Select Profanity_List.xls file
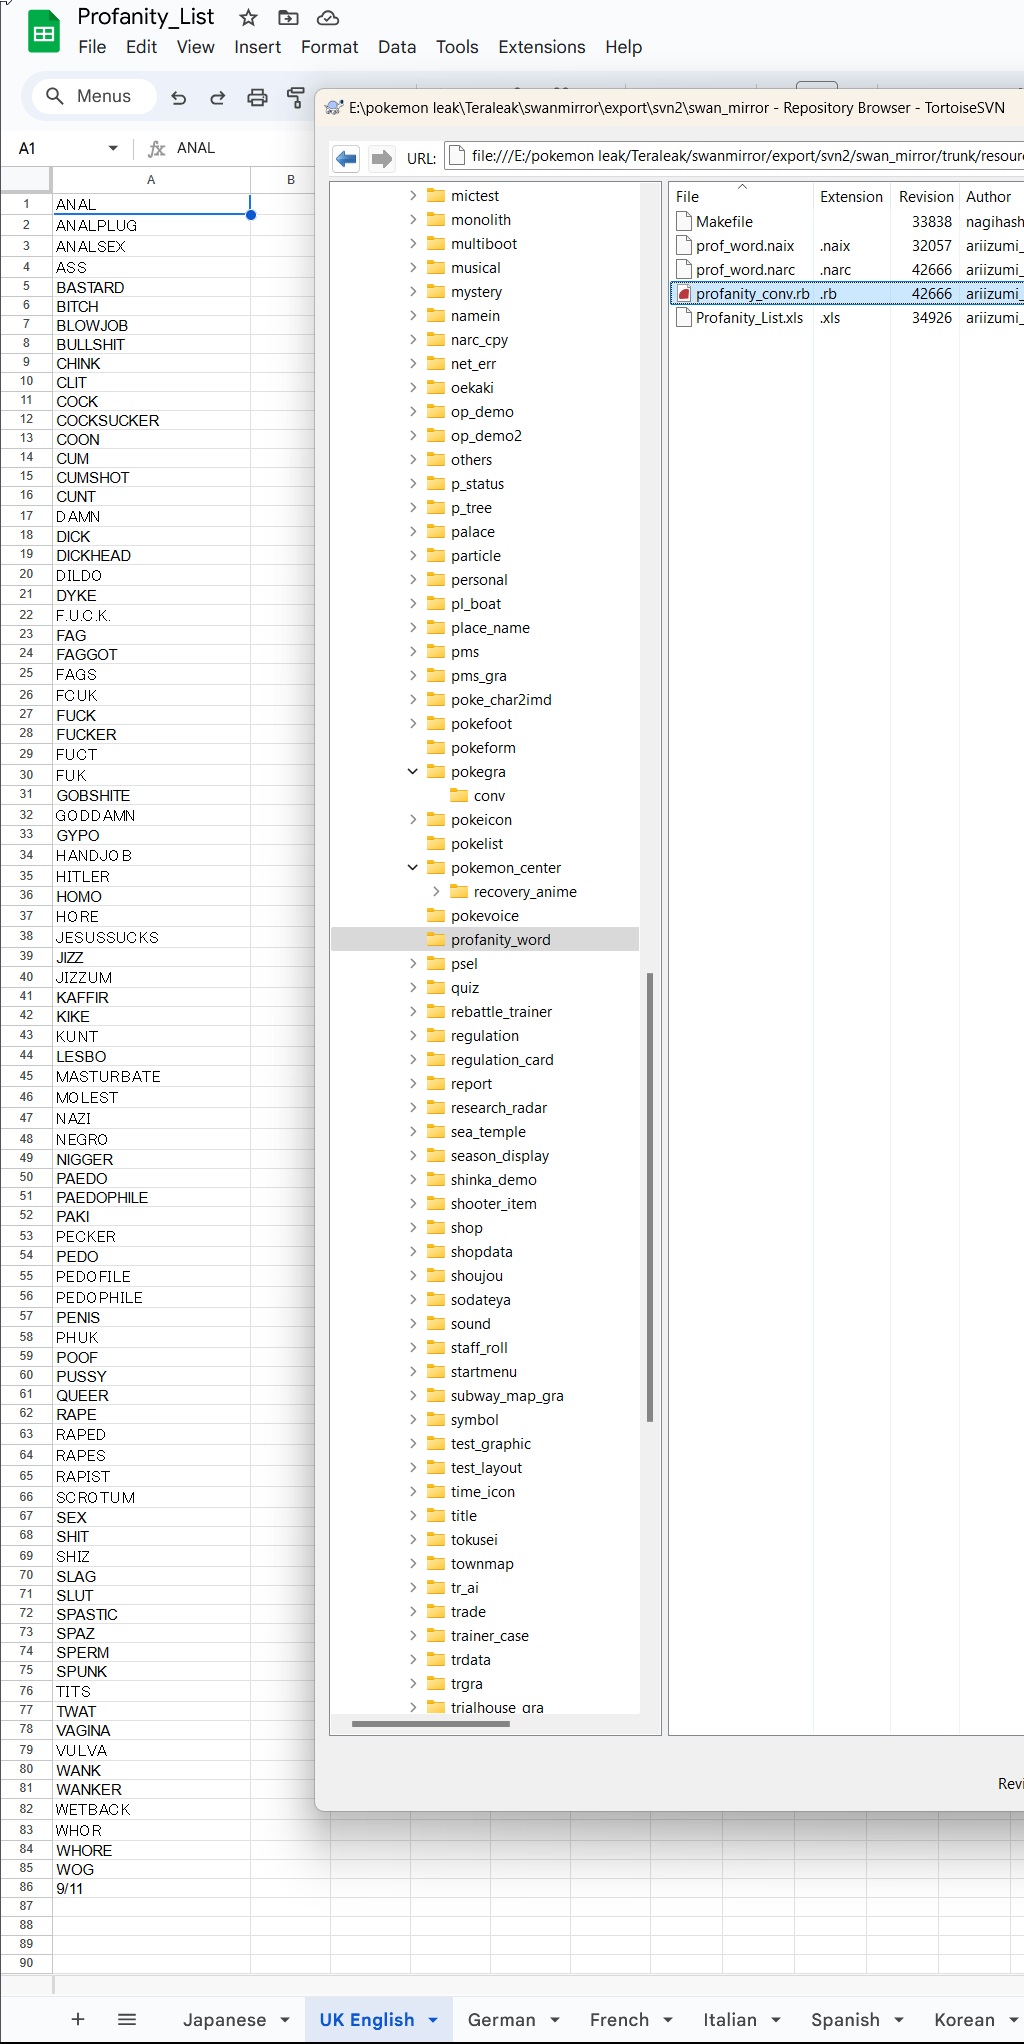 pyautogui.click(x=749, y=318)
